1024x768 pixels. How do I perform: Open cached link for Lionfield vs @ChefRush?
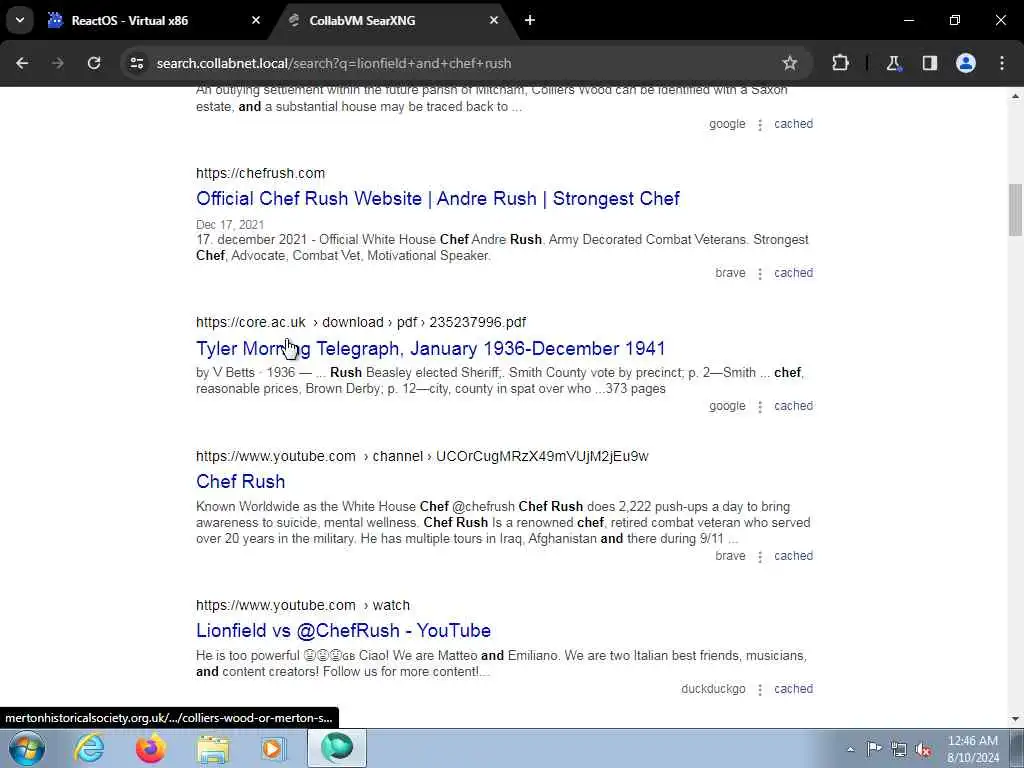[x=793, y=689]
